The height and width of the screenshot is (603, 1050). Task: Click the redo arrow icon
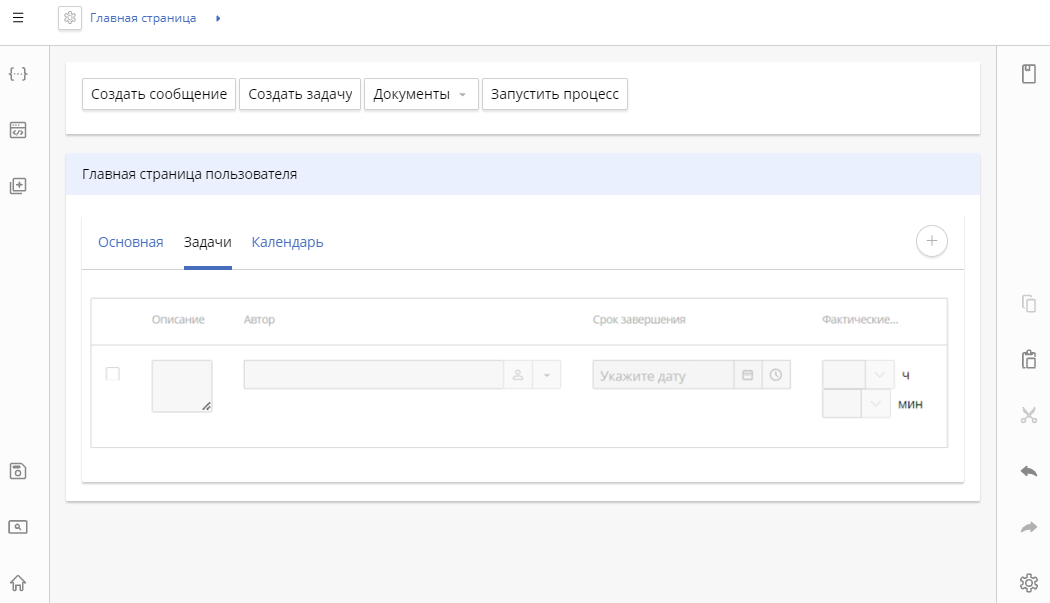pyautogui.click(x=1029, y=527)
